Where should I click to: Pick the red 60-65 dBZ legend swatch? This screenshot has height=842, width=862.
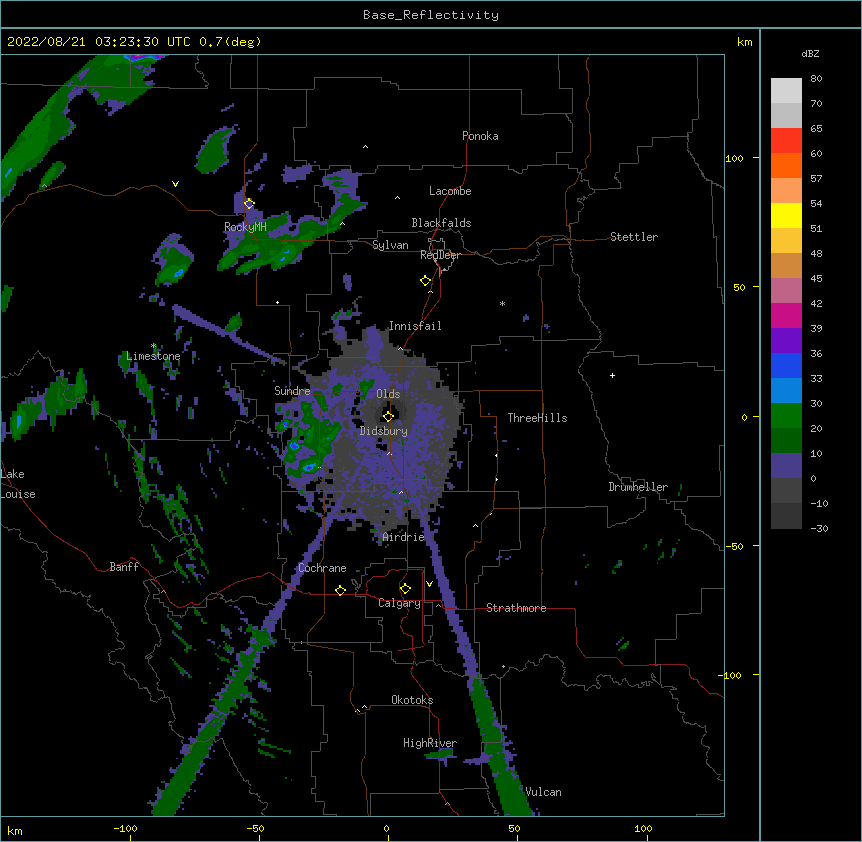[x=786, y=140]
